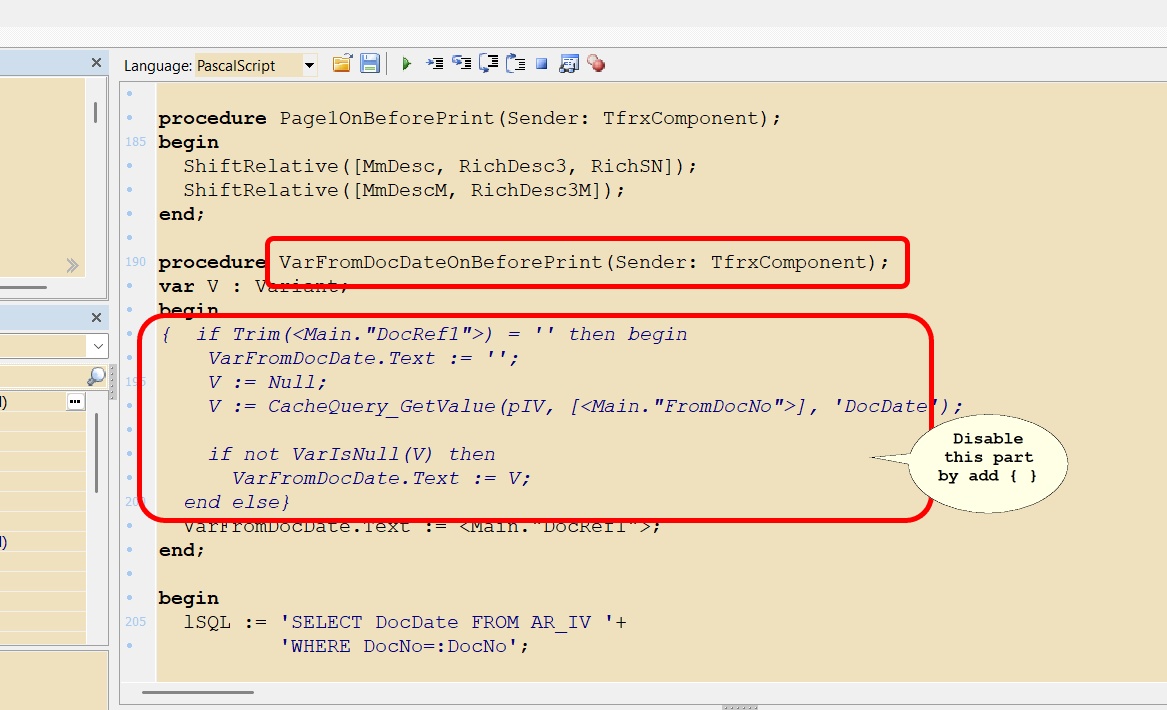Collapse the left panel with the double-arrow chevron
This screenshot has height=710, width=1167.
pyautogui.click(x=71, y=266)
